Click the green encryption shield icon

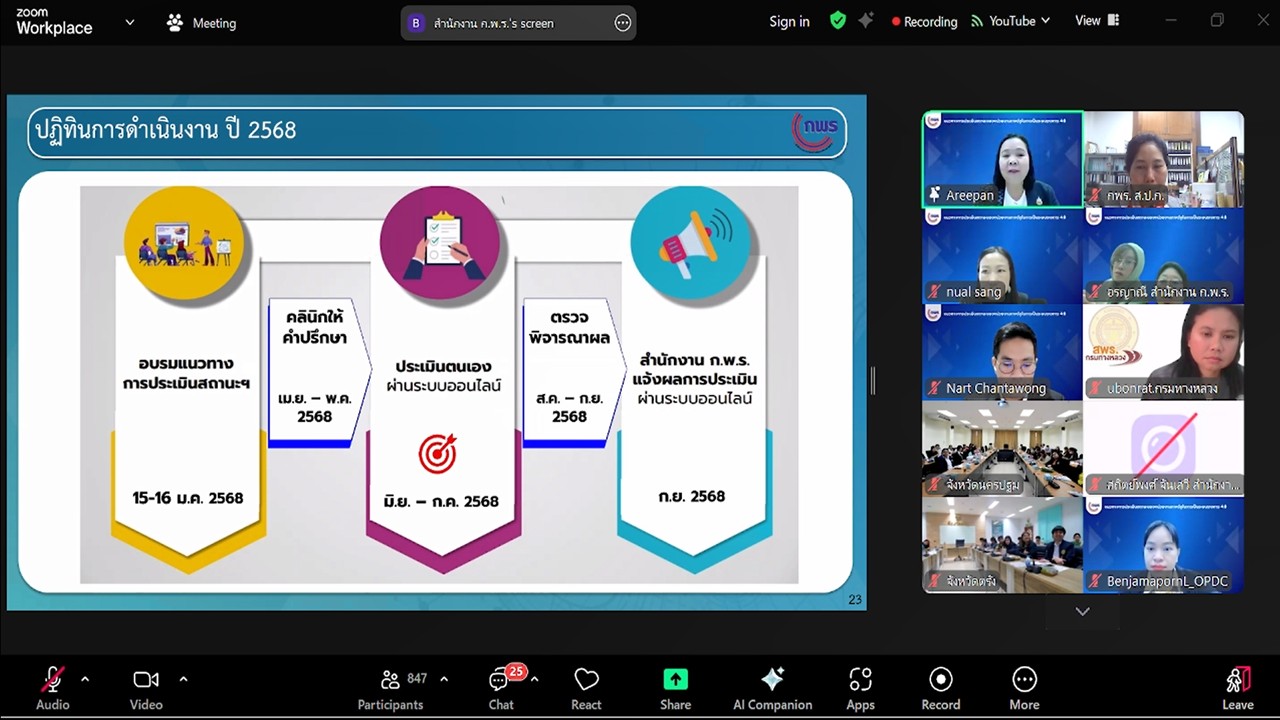(838, 21)
